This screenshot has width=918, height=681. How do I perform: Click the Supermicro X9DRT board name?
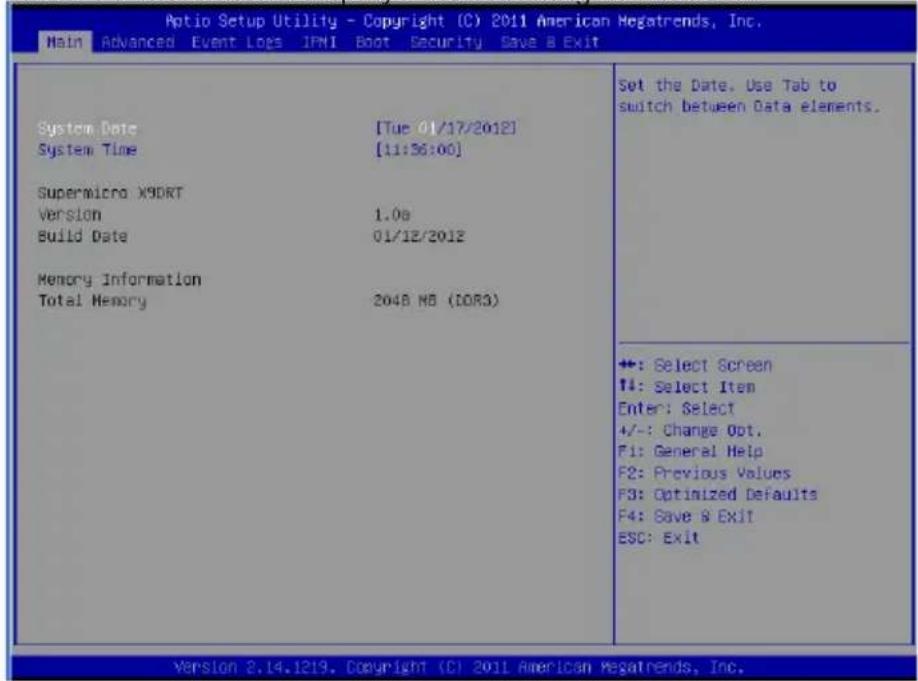pyautogui.click(x=110, y=193)
